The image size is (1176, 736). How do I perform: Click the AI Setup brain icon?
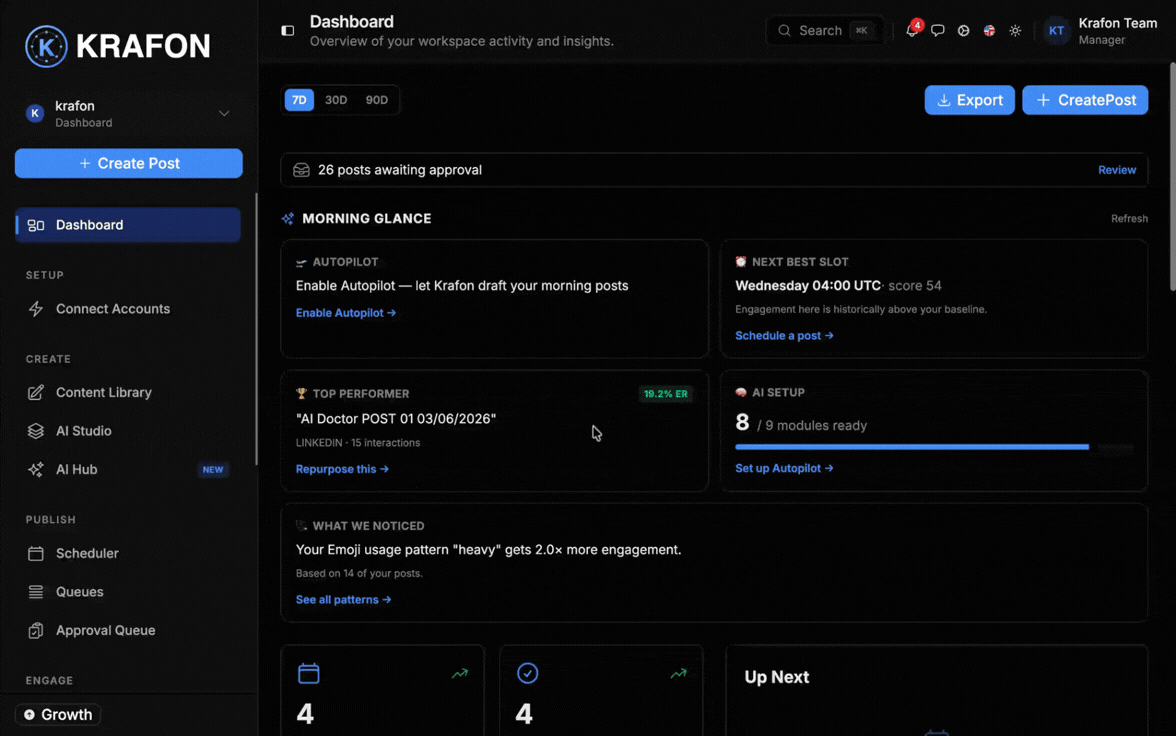tap(741, 392)
